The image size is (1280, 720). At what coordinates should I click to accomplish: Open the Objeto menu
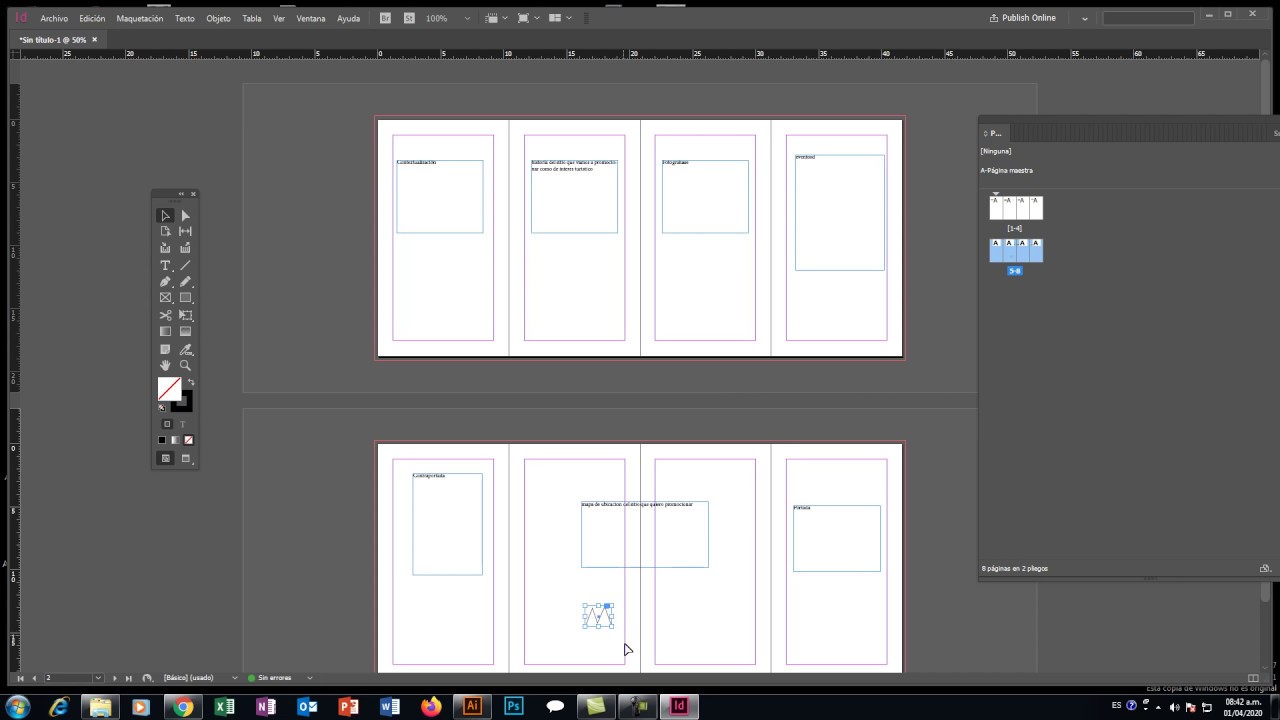point(218,18)
